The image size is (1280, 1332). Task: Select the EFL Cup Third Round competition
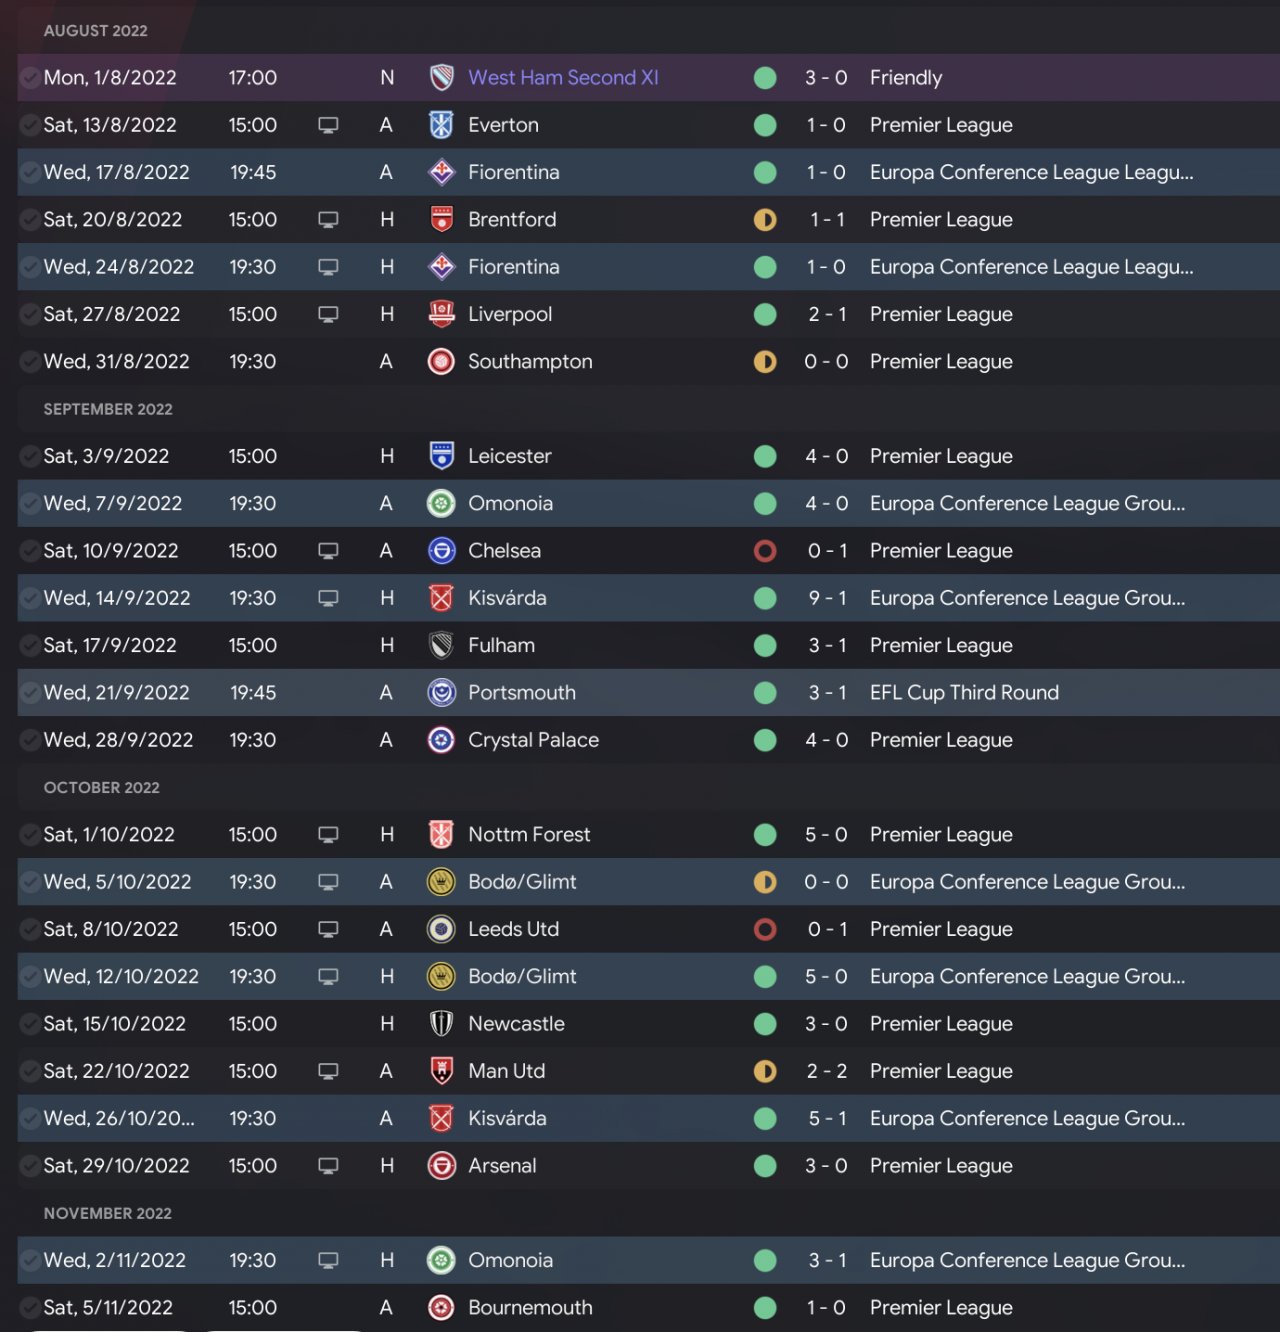point(964,693)
